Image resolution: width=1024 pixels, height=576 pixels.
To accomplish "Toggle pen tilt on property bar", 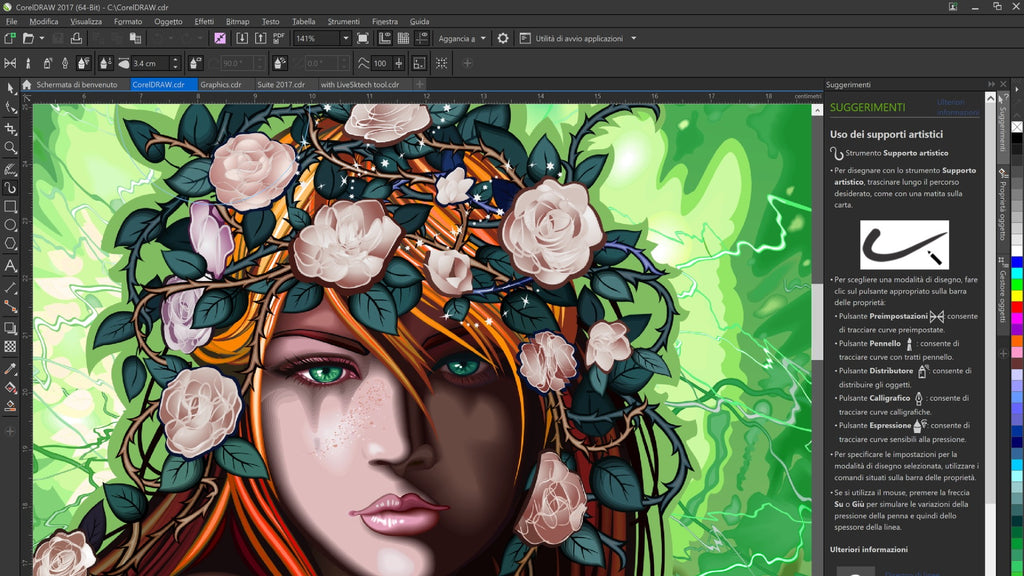I will 195,63.
